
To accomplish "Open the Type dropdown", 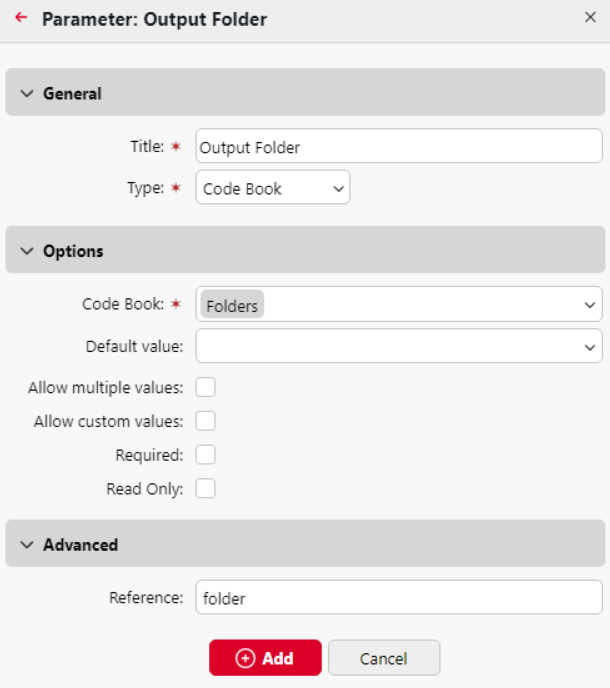I will pyautogui.click(x=272, y=188).
